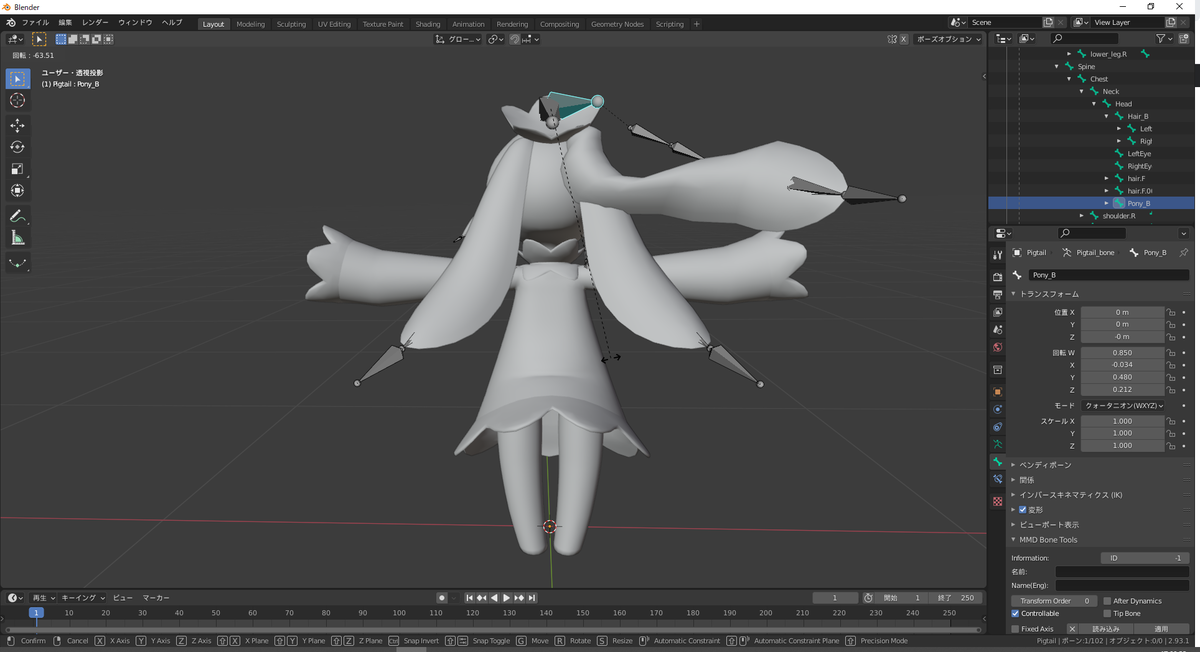Switch to the Animation workspace tab
The height and width of the screenshot is (652, 1200).
click(468, 24)
